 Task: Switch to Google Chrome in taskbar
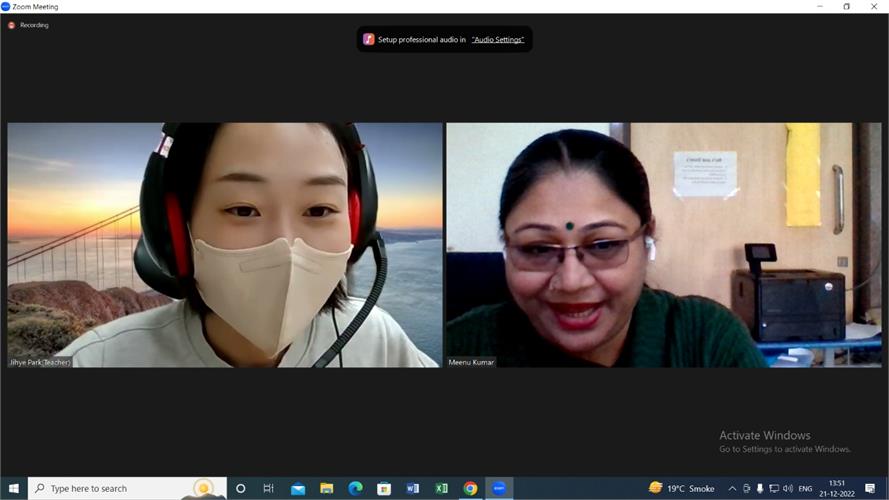pos(470,488)
